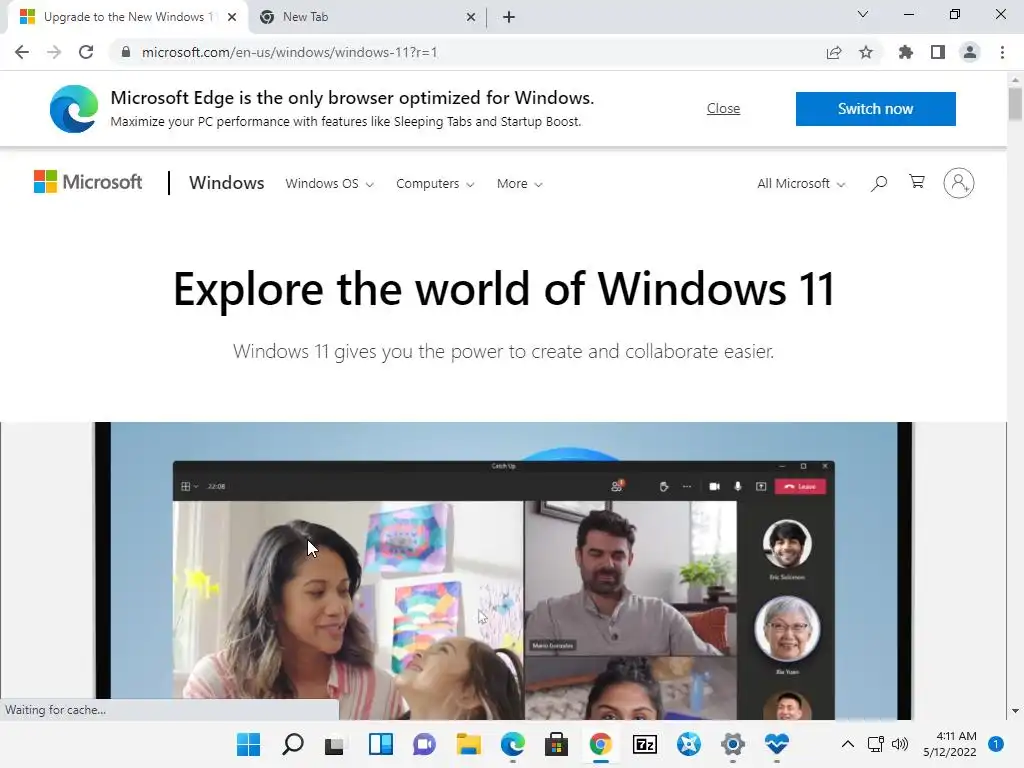Open a new browser tab

tap(509, 17)
